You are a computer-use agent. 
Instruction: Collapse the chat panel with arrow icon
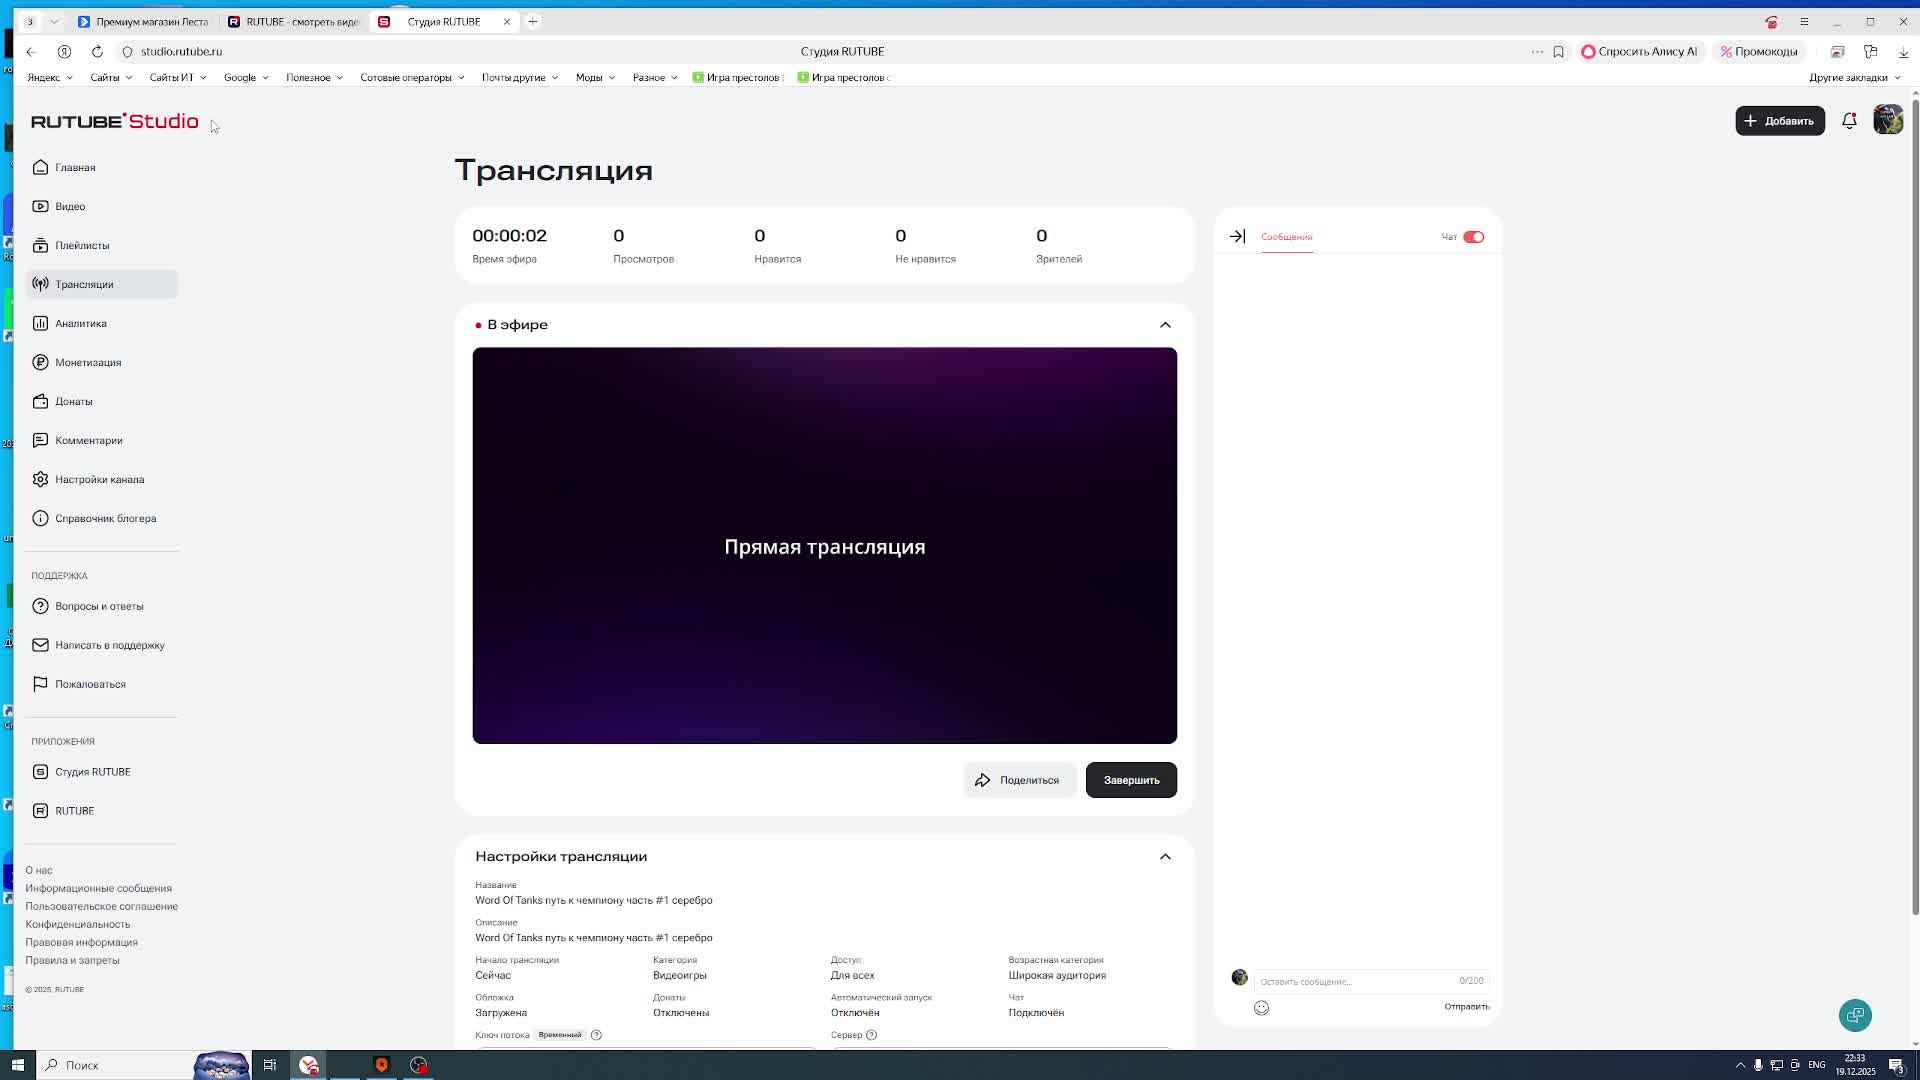(1237, 237)
